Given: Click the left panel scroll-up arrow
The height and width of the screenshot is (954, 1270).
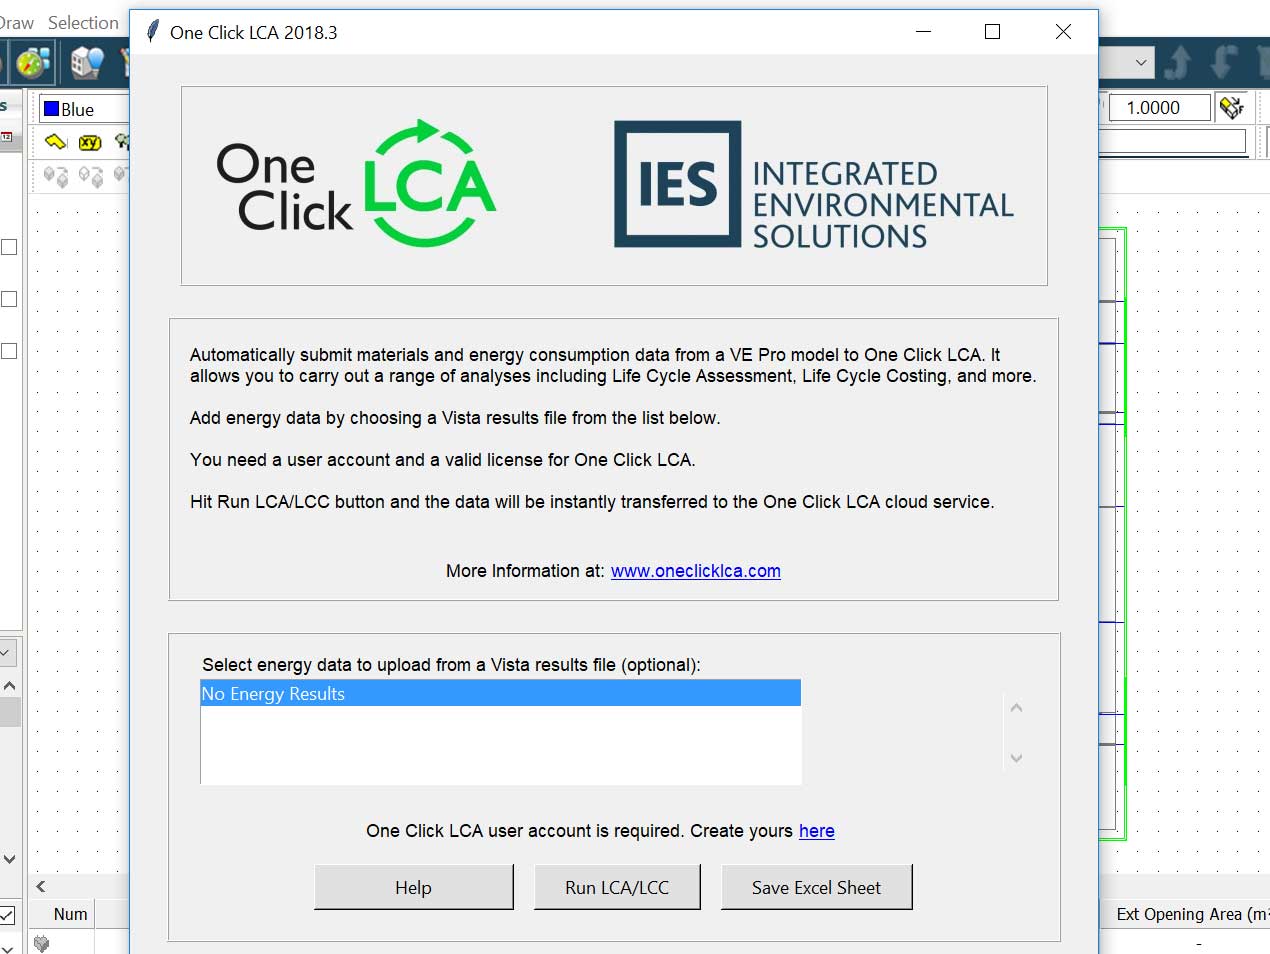Looking at the screenshot, I should click(x=9, y=686).
